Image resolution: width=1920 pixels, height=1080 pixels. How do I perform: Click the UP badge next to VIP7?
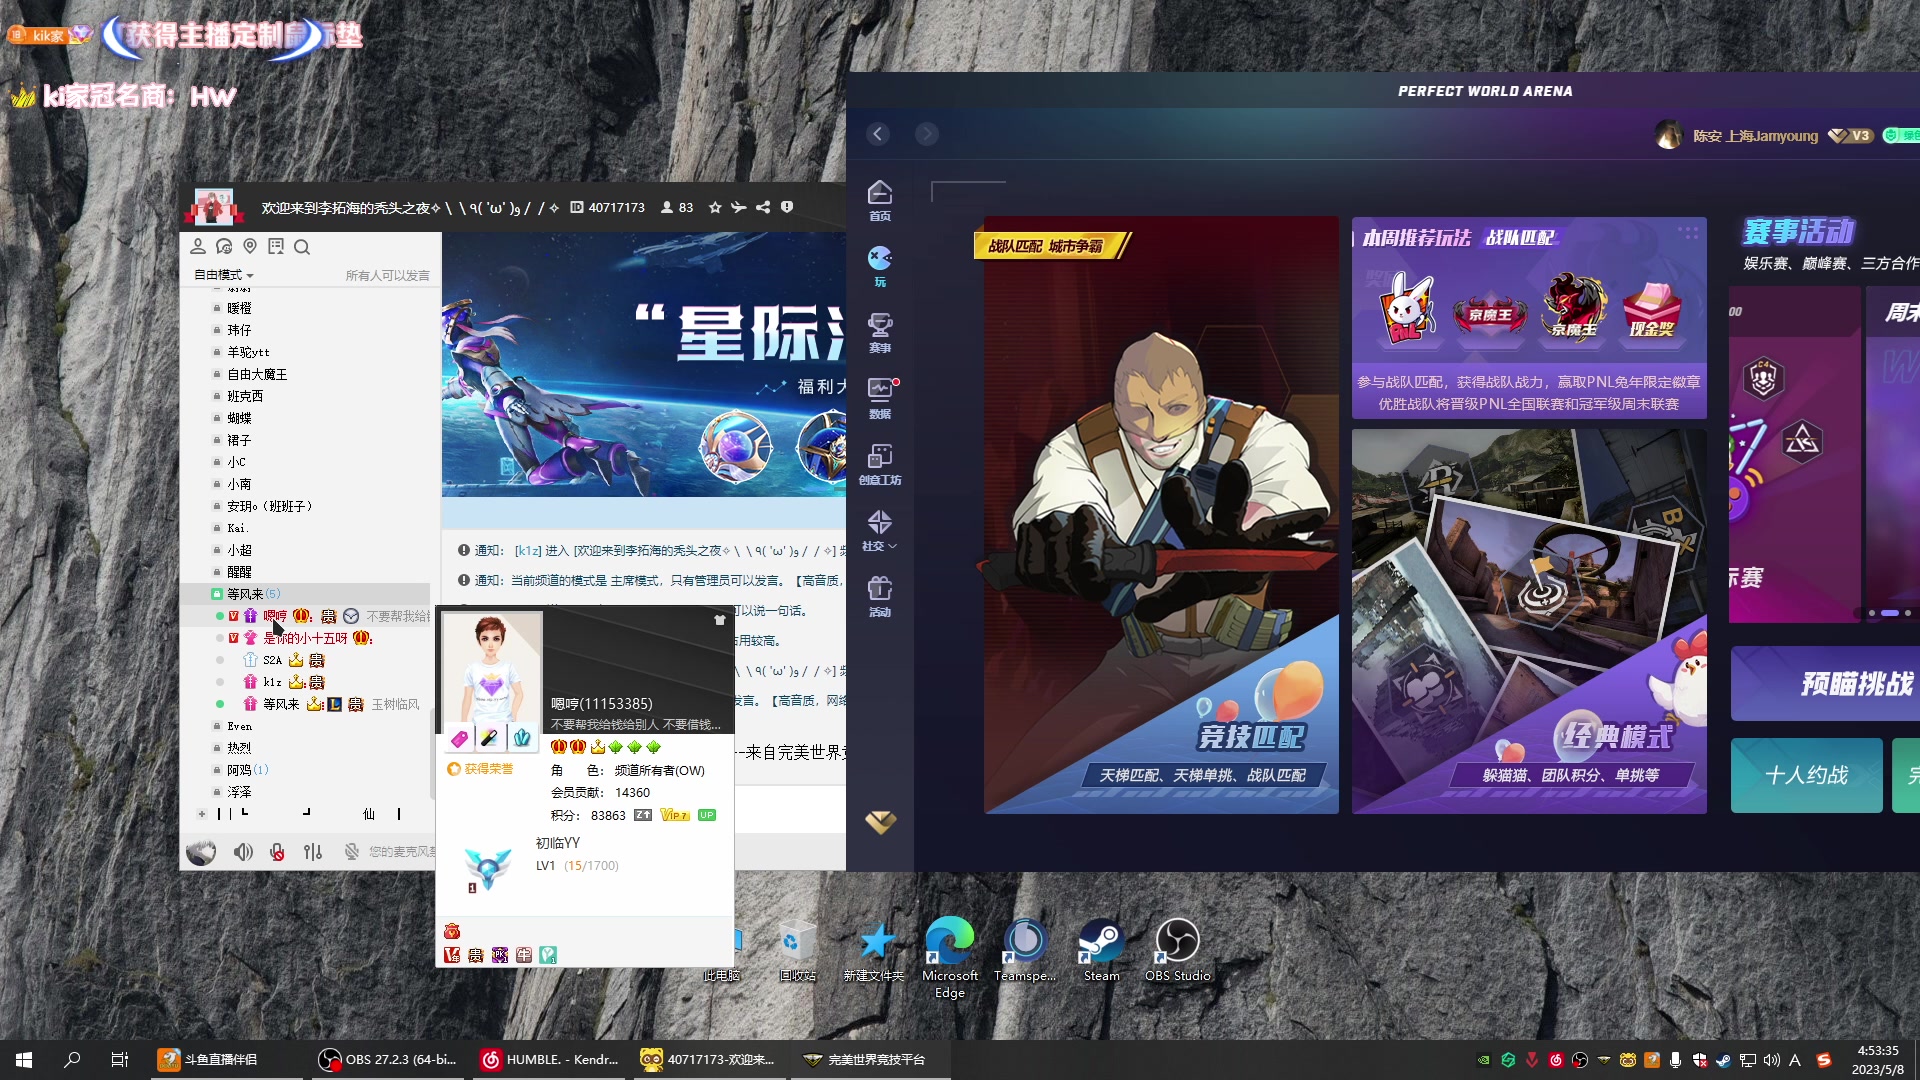pyautogui.click(x=707, y=815)
